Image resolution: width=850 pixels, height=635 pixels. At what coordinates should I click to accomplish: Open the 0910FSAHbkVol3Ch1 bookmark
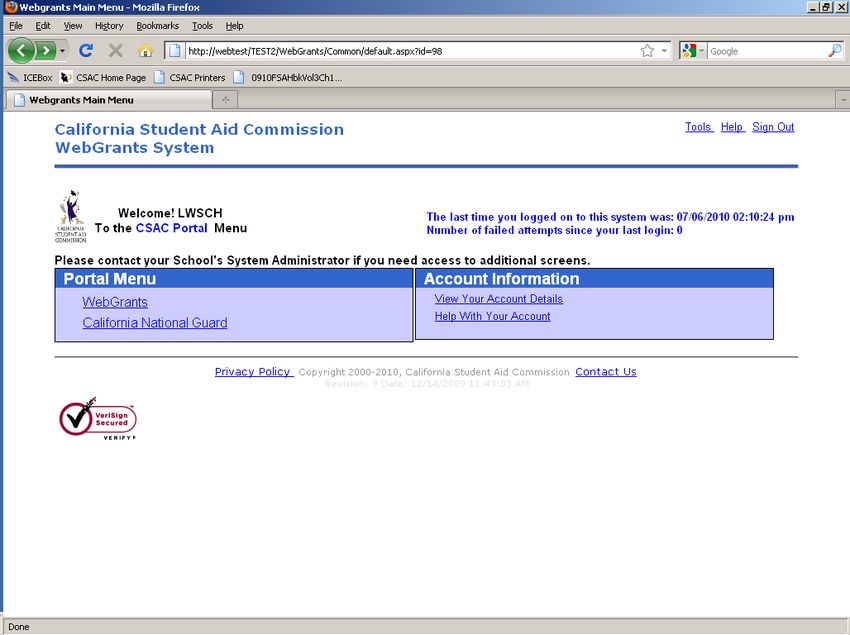[x=288, y=78]
